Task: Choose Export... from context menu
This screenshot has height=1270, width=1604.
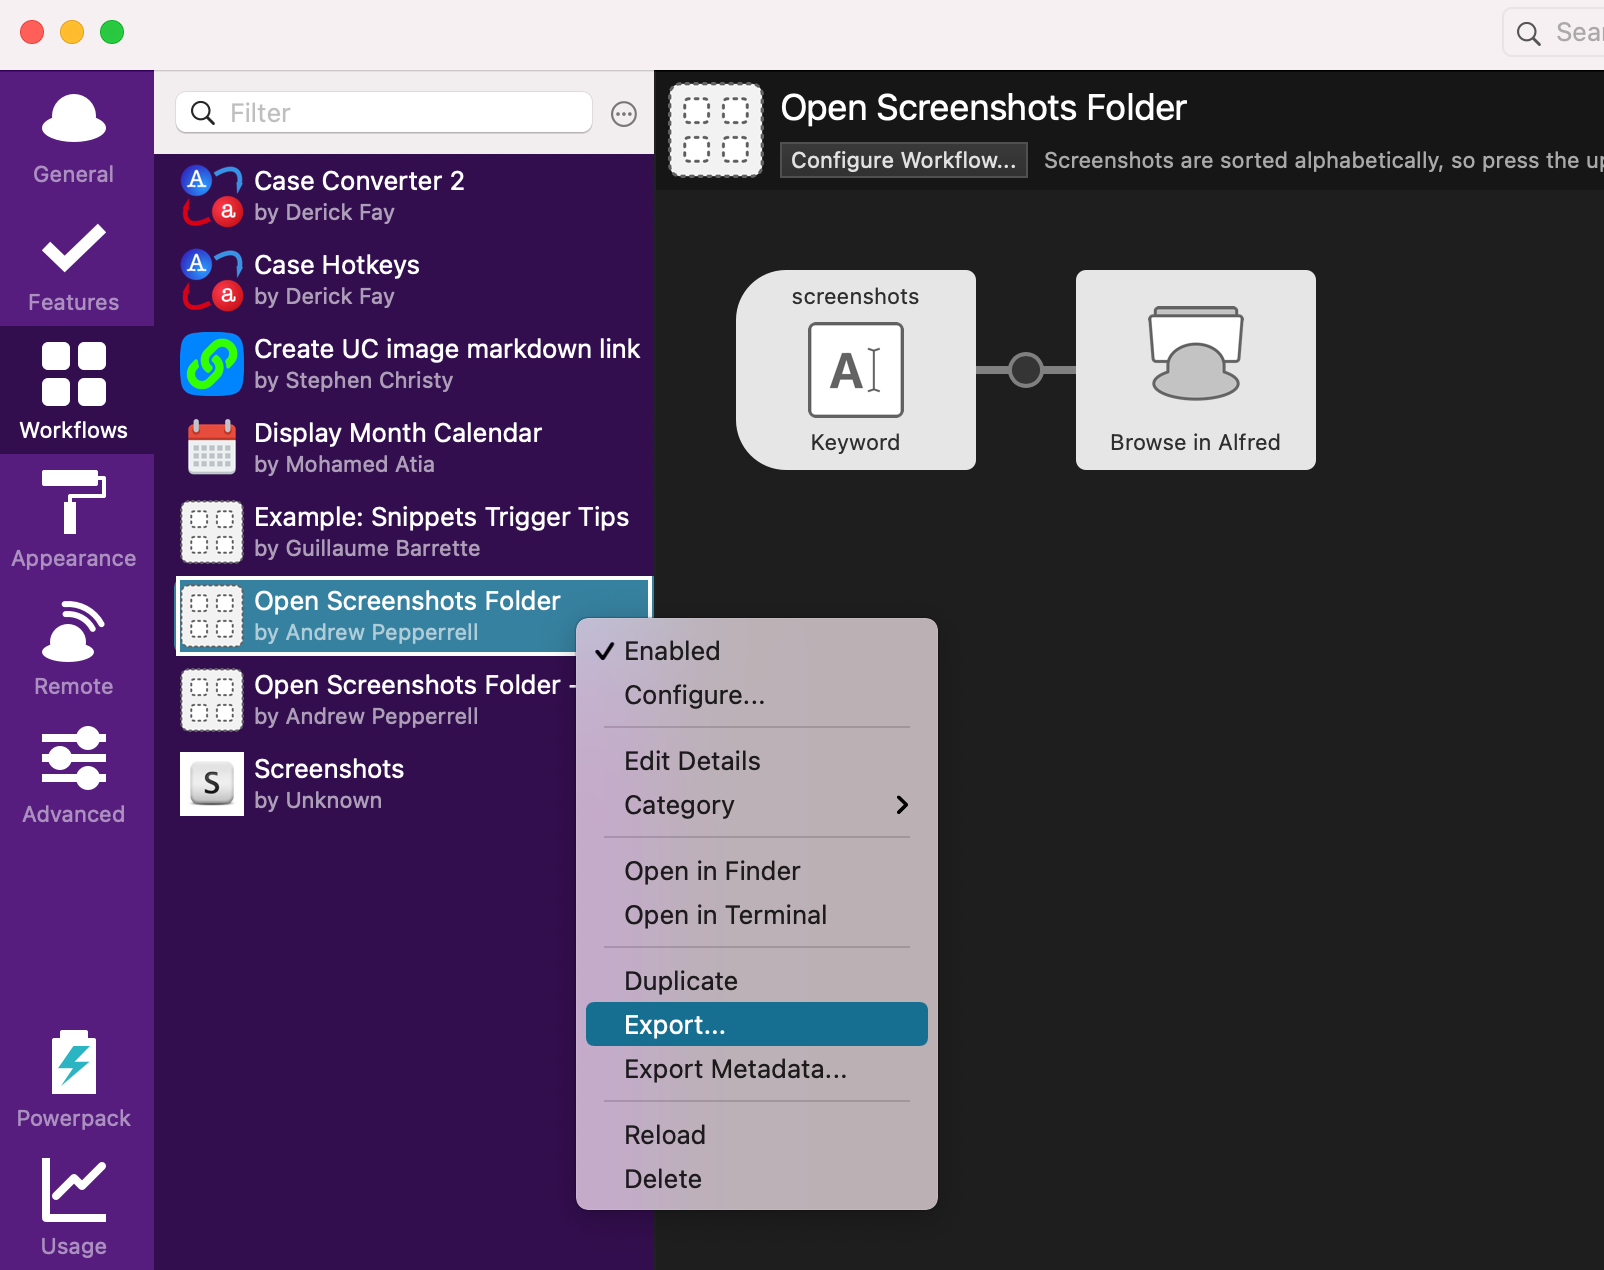Action: pyautogui.click(x=757, y=1025)
